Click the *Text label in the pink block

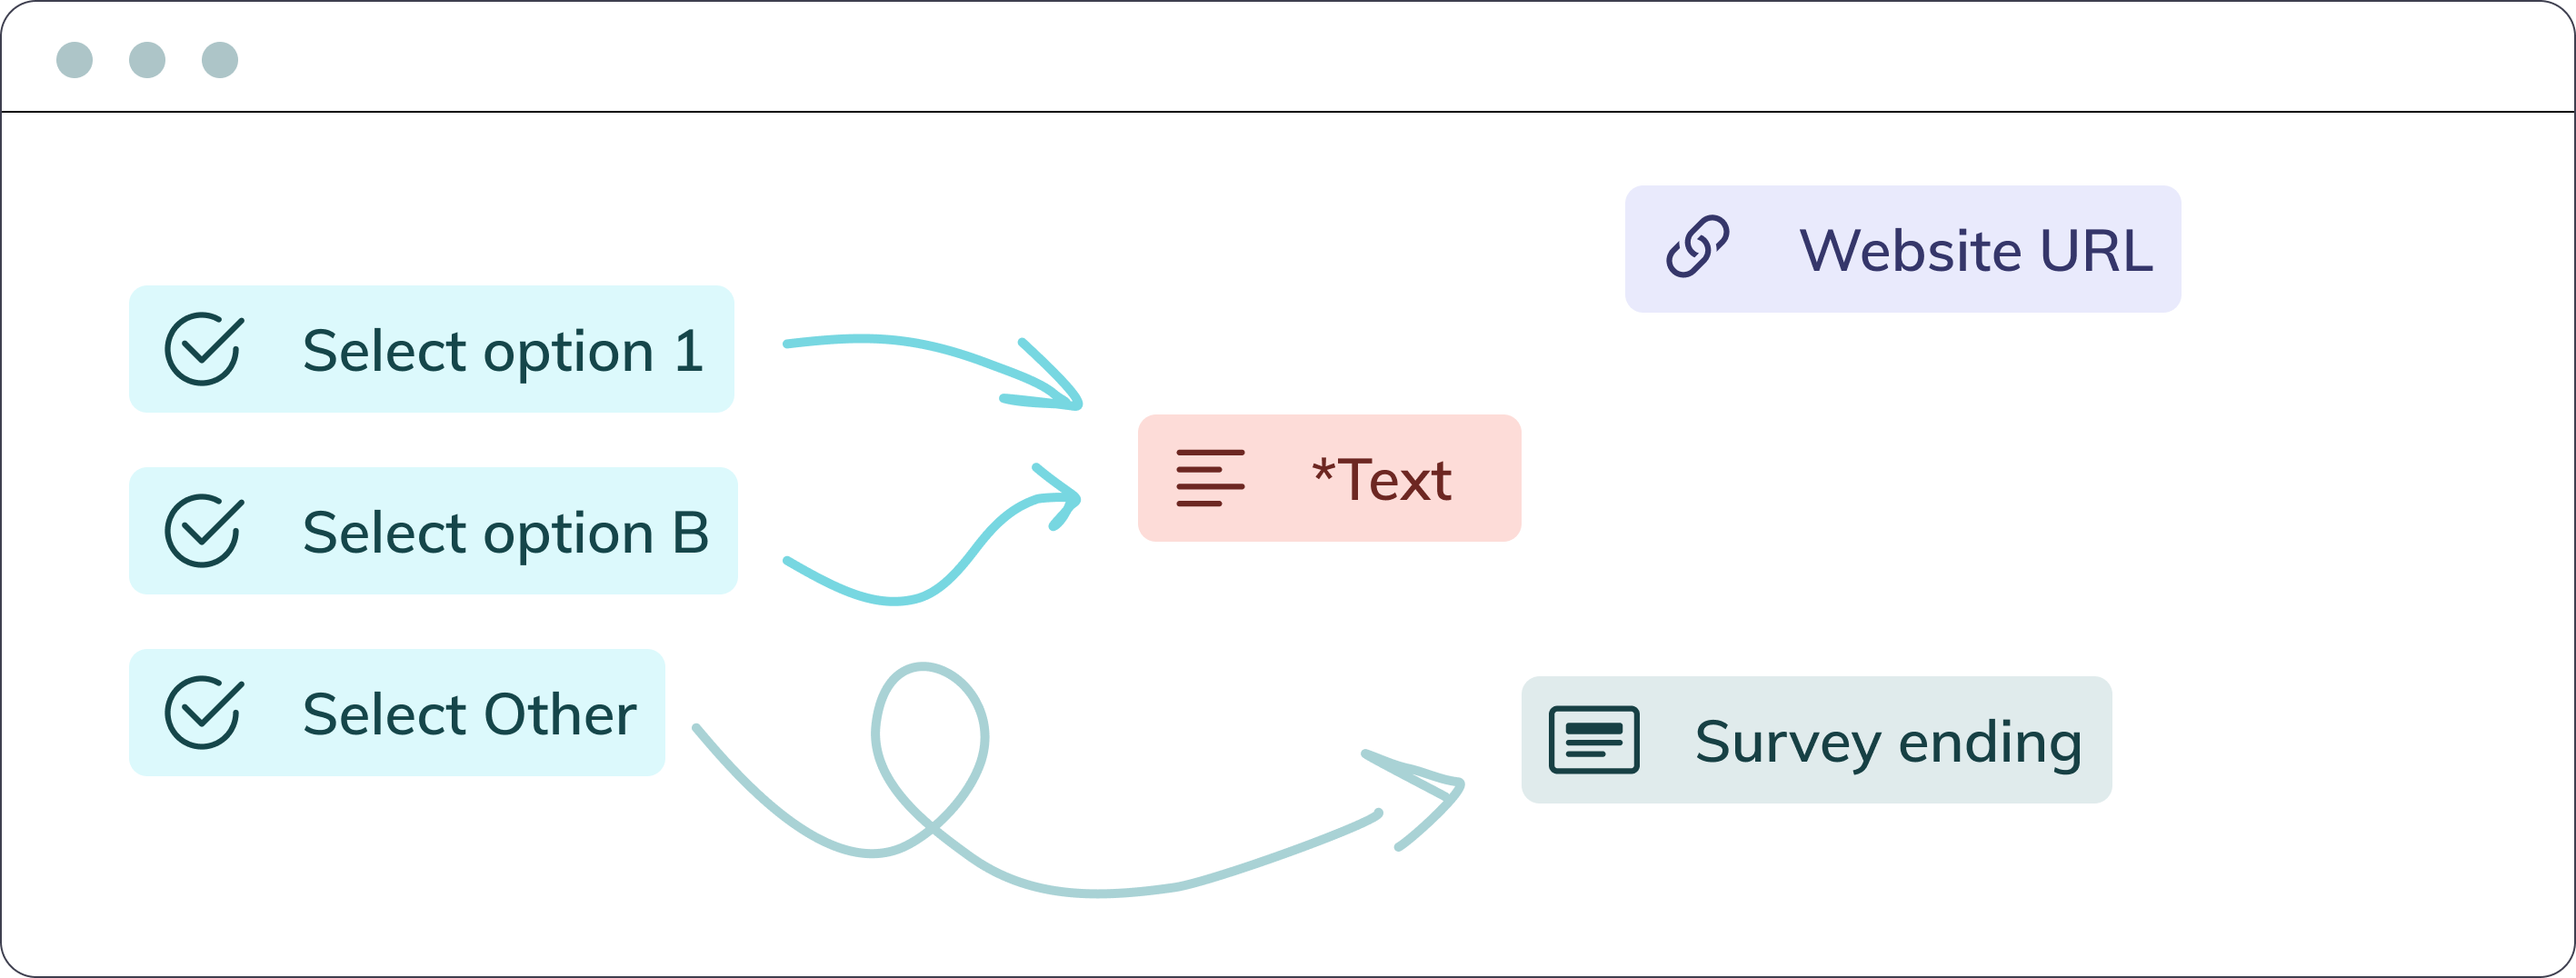1382,480
